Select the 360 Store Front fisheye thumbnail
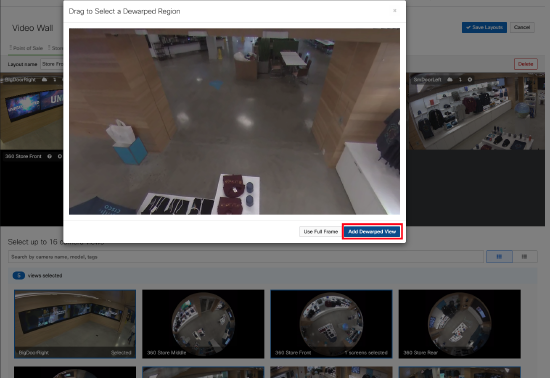Image resolution: width=550 pixels, height=378 pixels. pyautogui.click(x=331, y=324)
